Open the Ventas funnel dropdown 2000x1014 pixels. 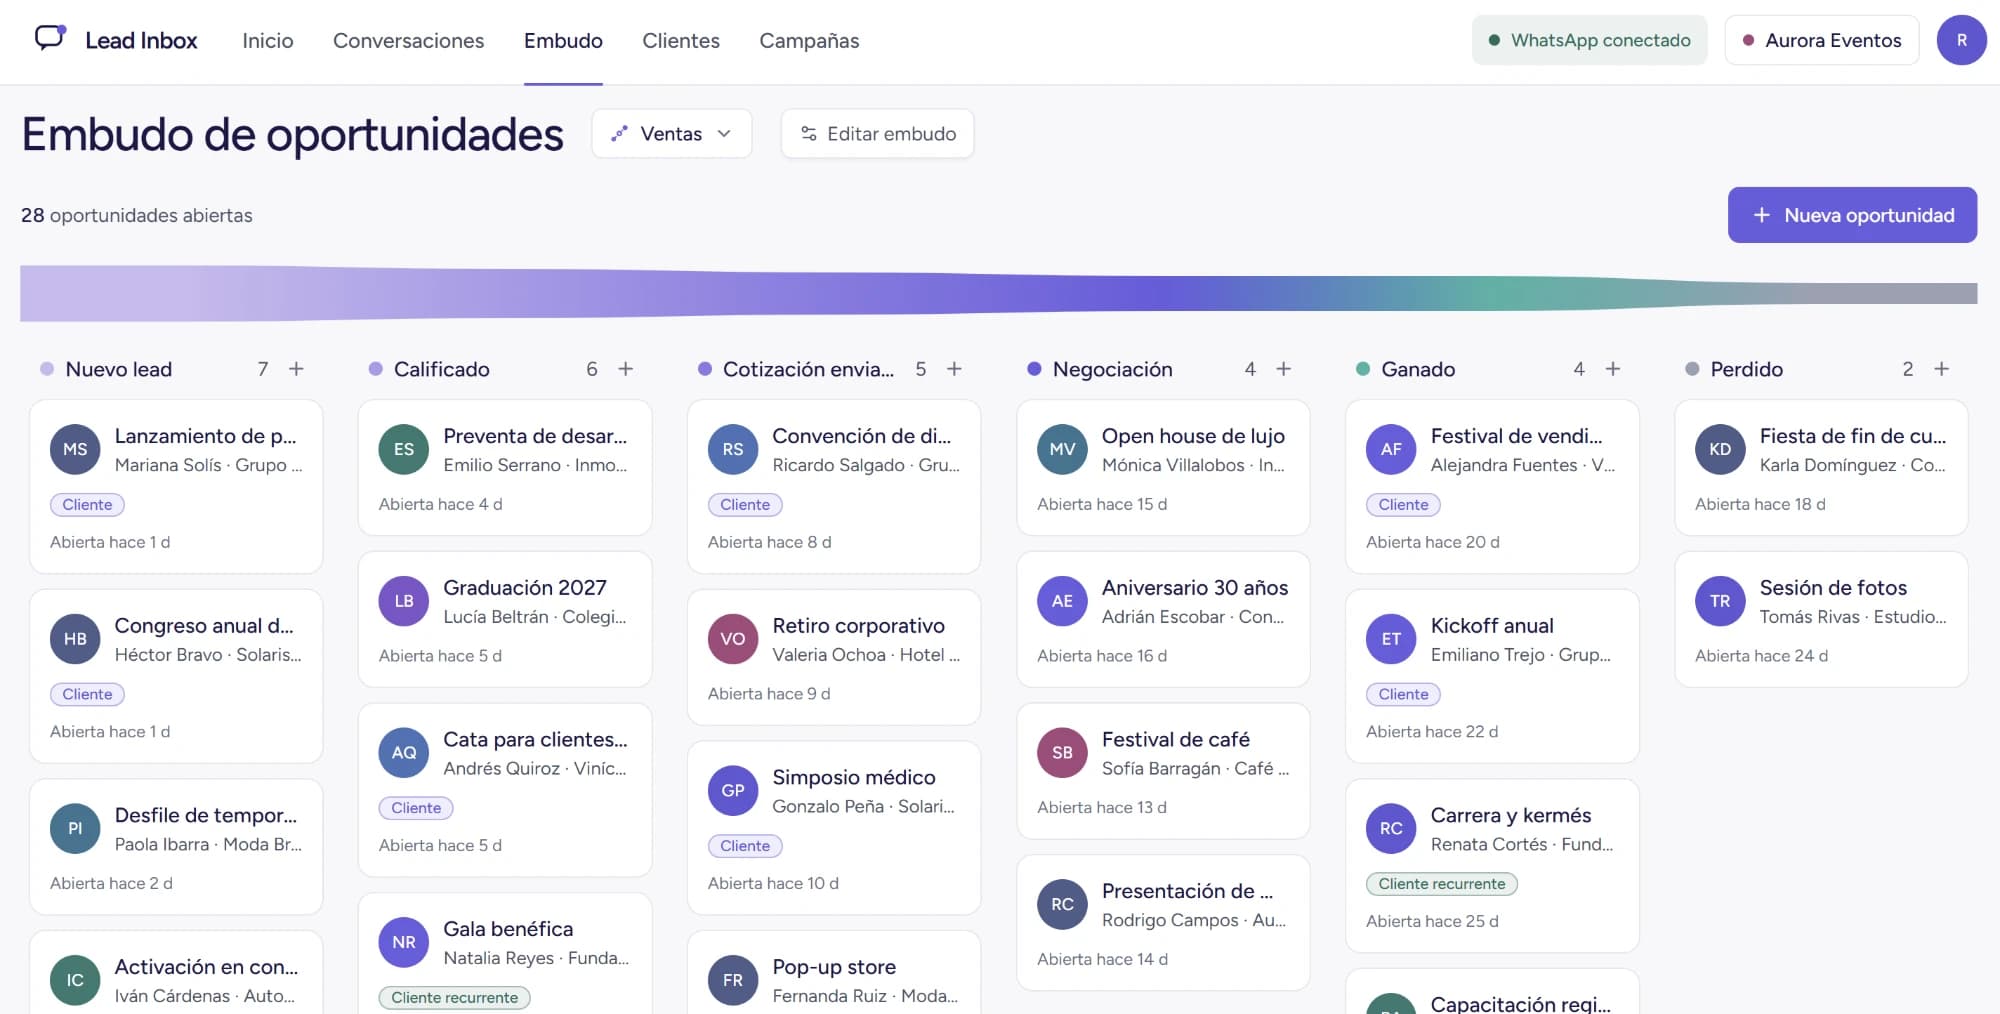(672, 133)
